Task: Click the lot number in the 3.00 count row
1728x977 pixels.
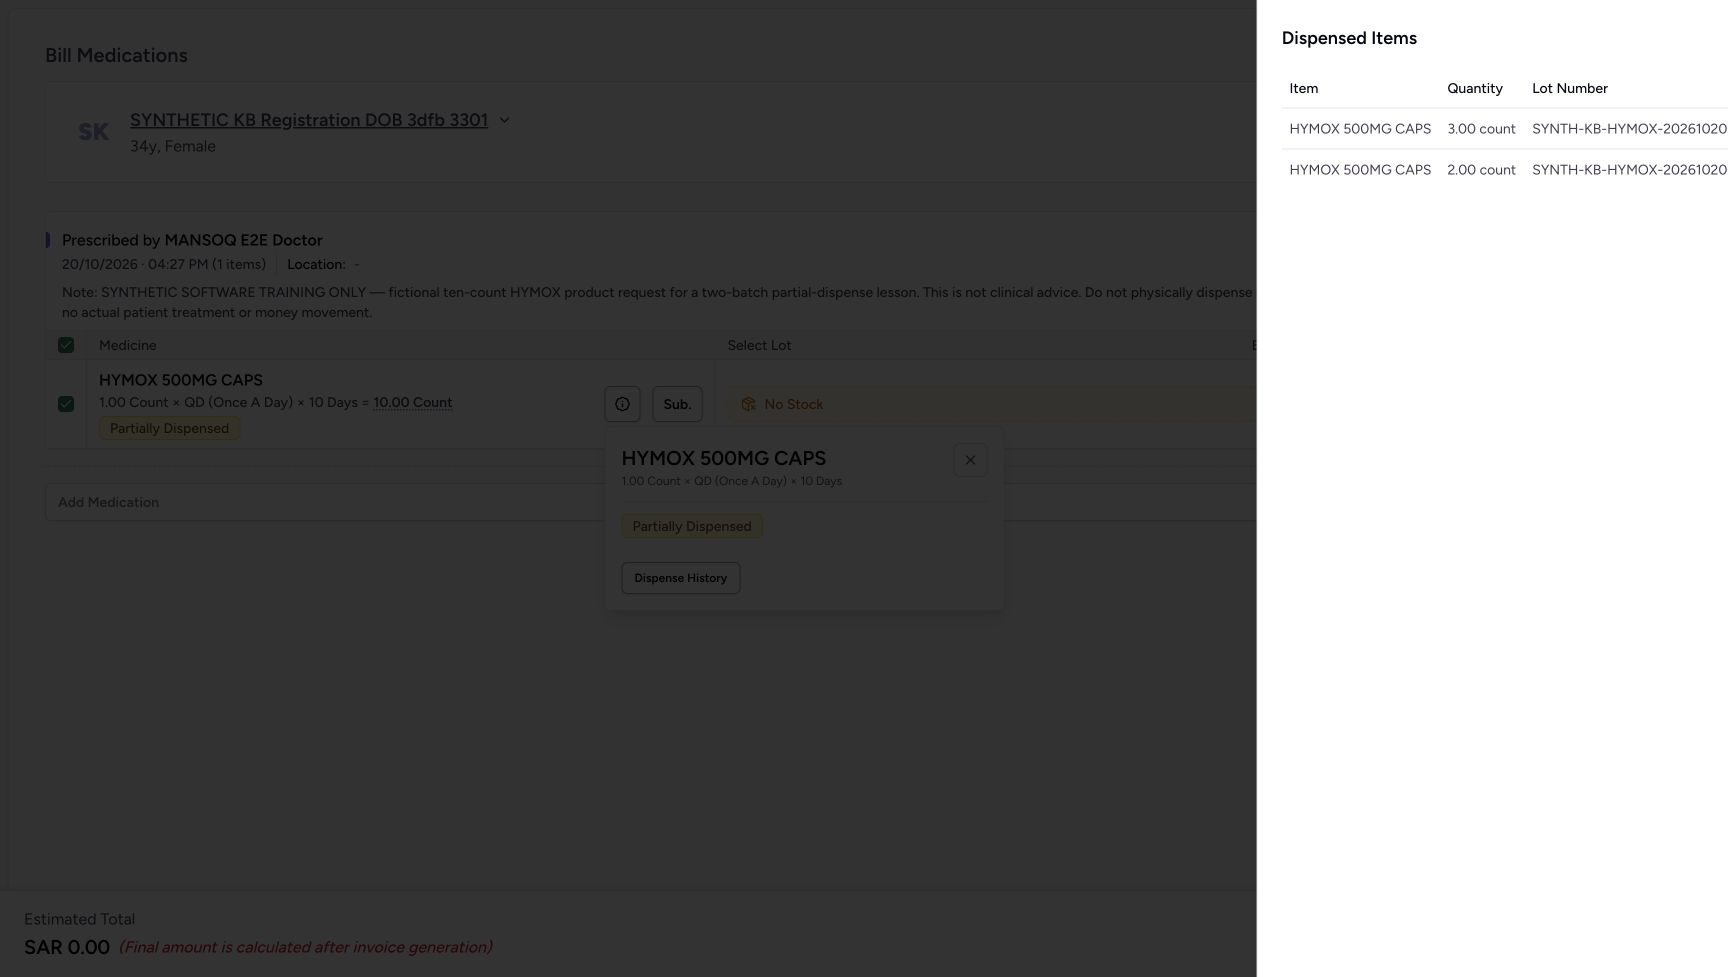Action: pos(1629,129)
